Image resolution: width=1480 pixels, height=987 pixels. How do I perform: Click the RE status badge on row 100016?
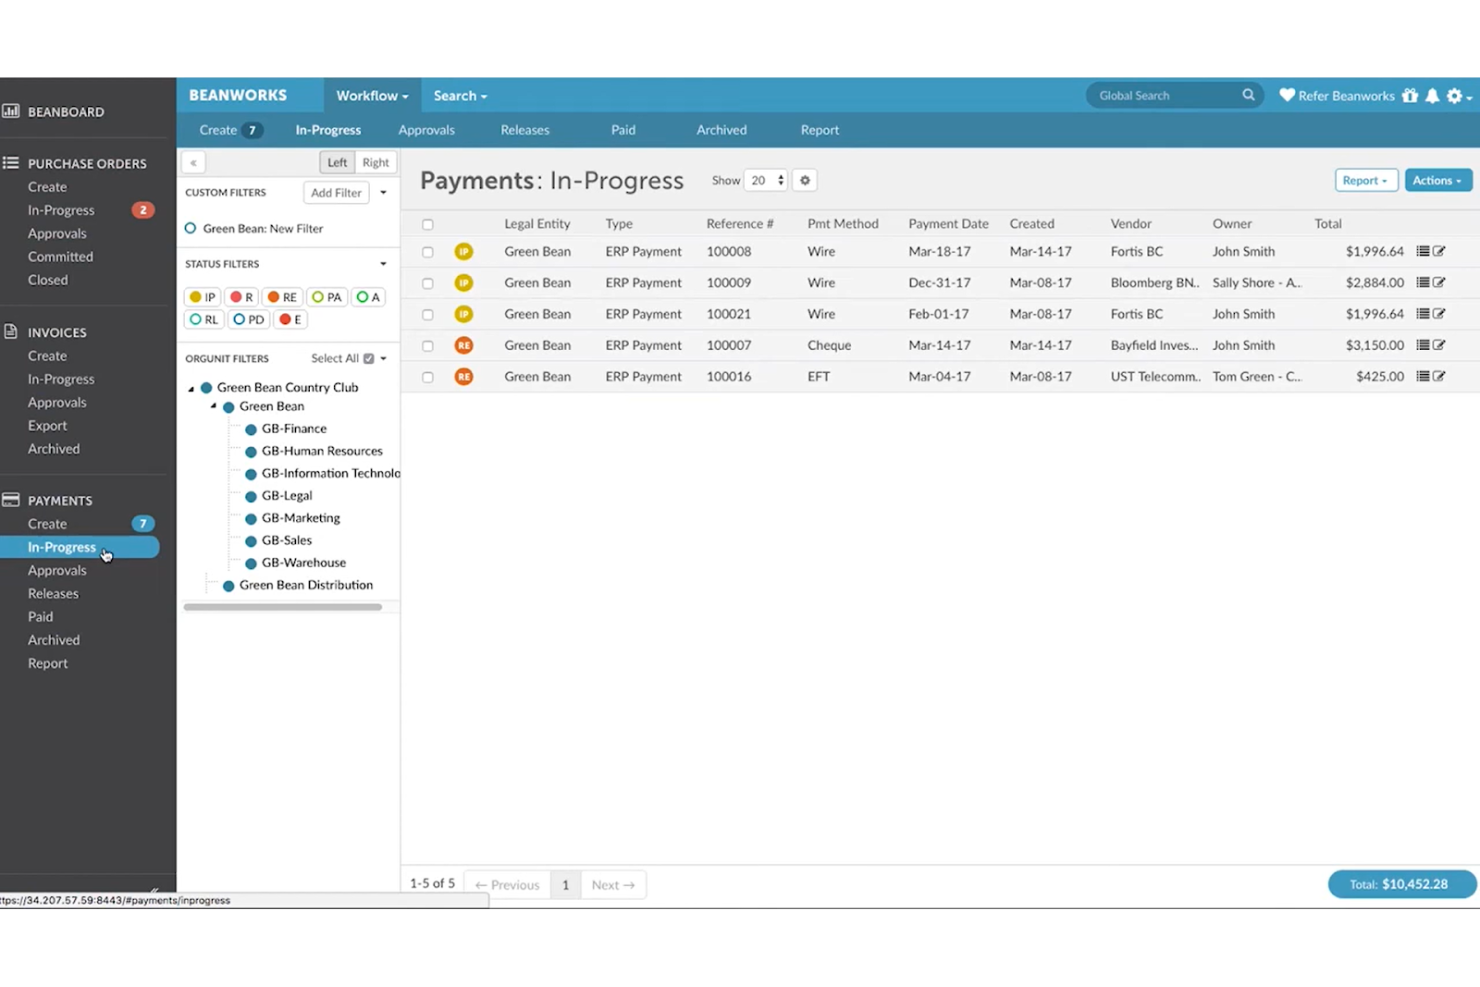(464, 376)
